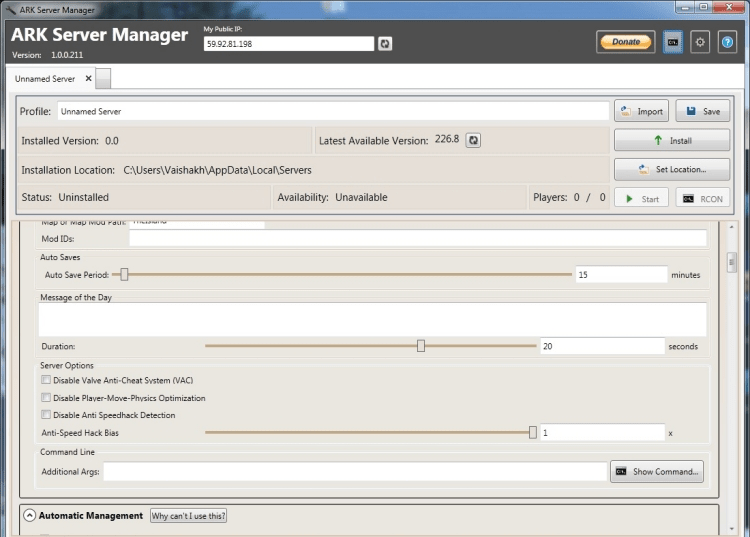Click the Donate button
Viewport: 750px width, 537px height.
626,42
